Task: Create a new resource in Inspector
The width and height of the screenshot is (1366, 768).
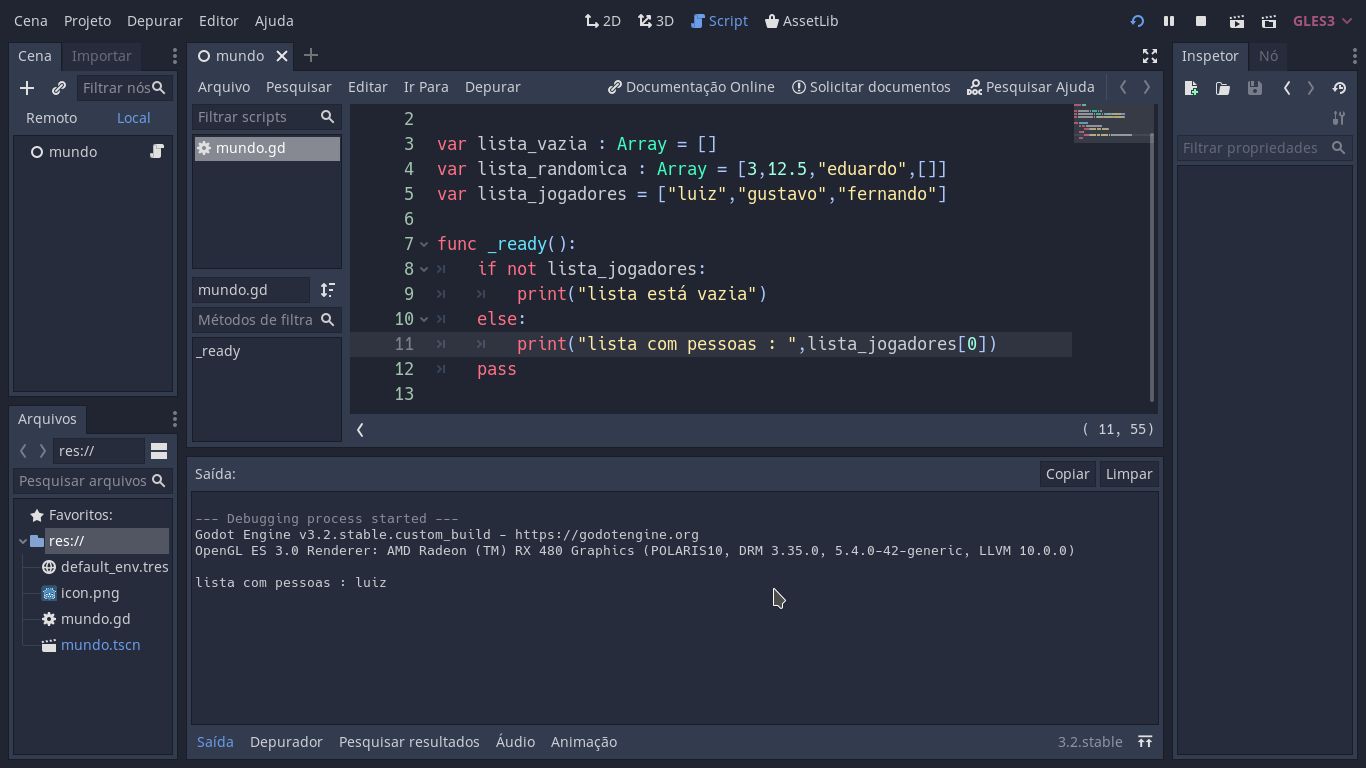Action: [1191, 88]
